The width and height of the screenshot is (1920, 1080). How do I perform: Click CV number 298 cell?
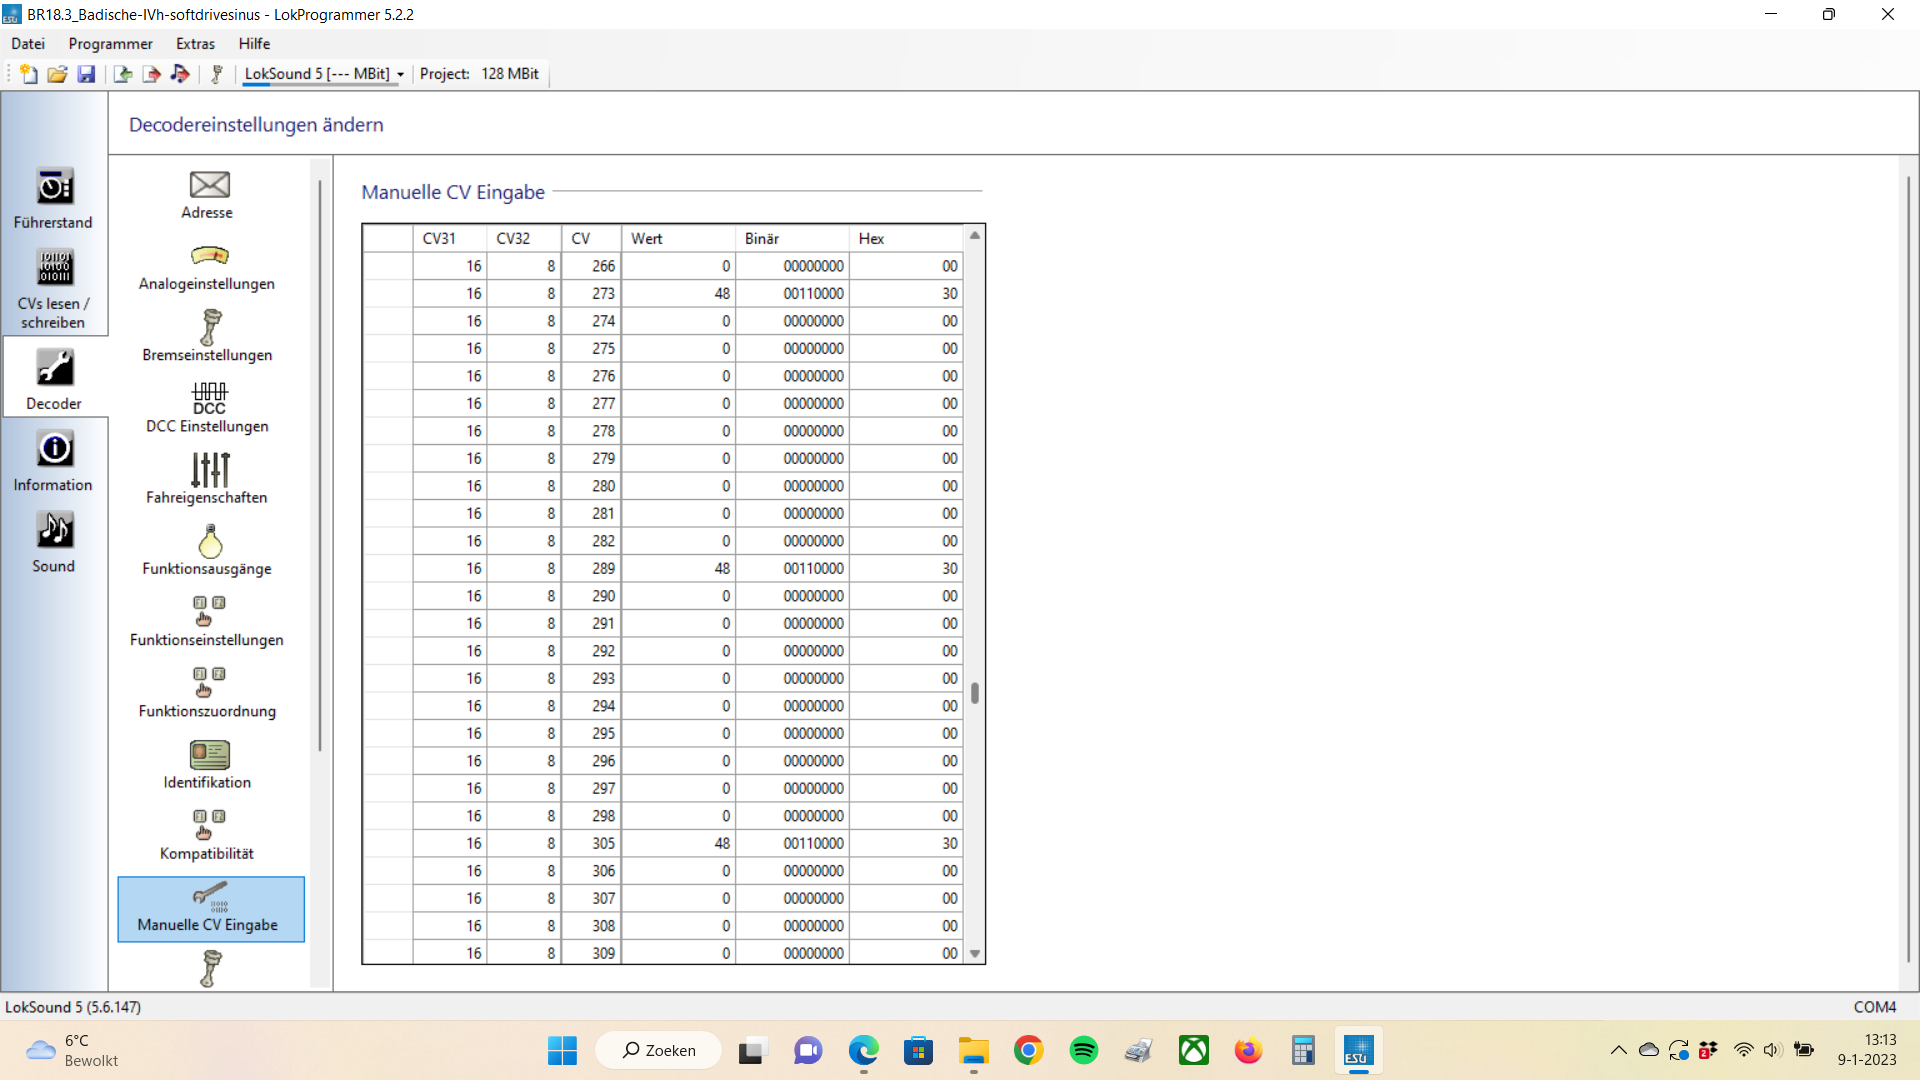tap(591, 816)
